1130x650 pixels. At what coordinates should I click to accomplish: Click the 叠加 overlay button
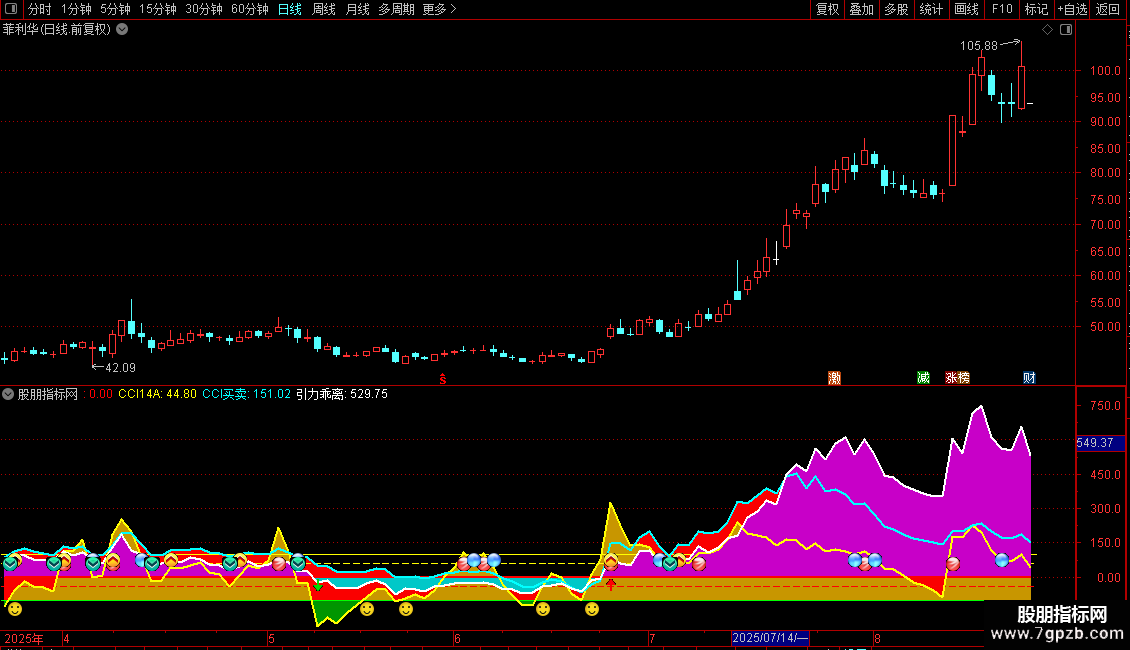point(862,9)
